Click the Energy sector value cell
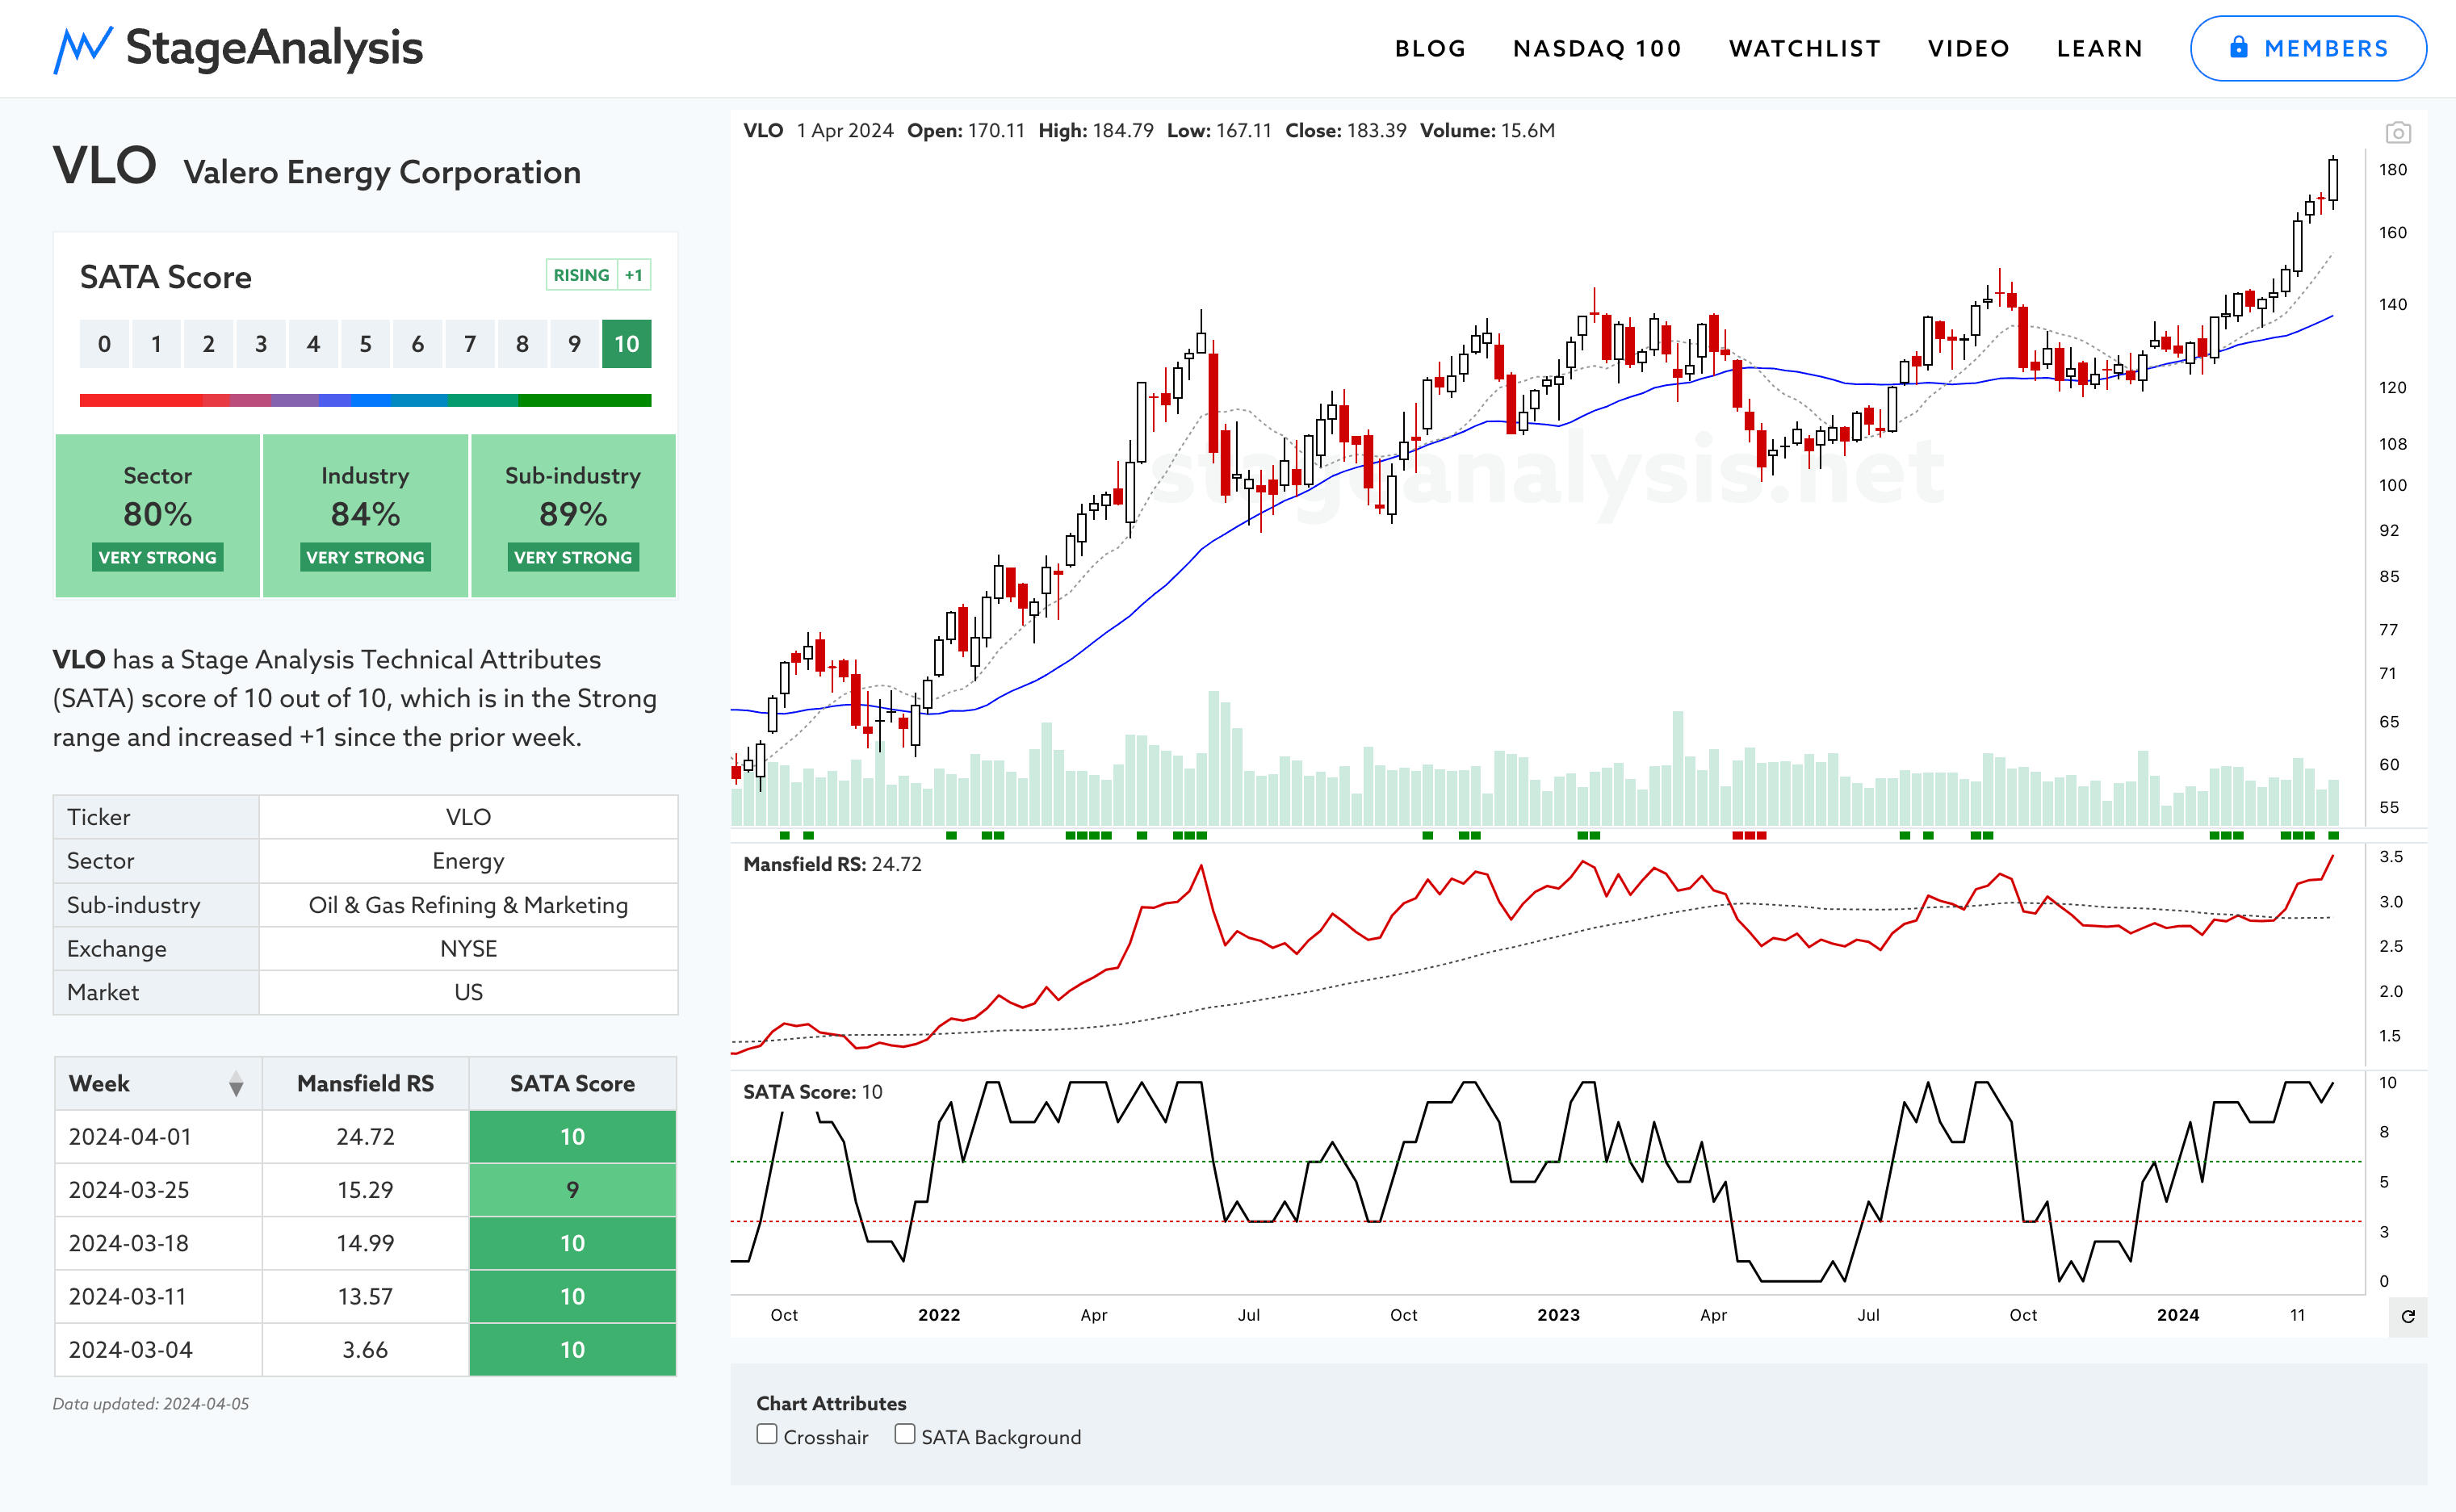The image size is (2456, 1512). (468, 861)
